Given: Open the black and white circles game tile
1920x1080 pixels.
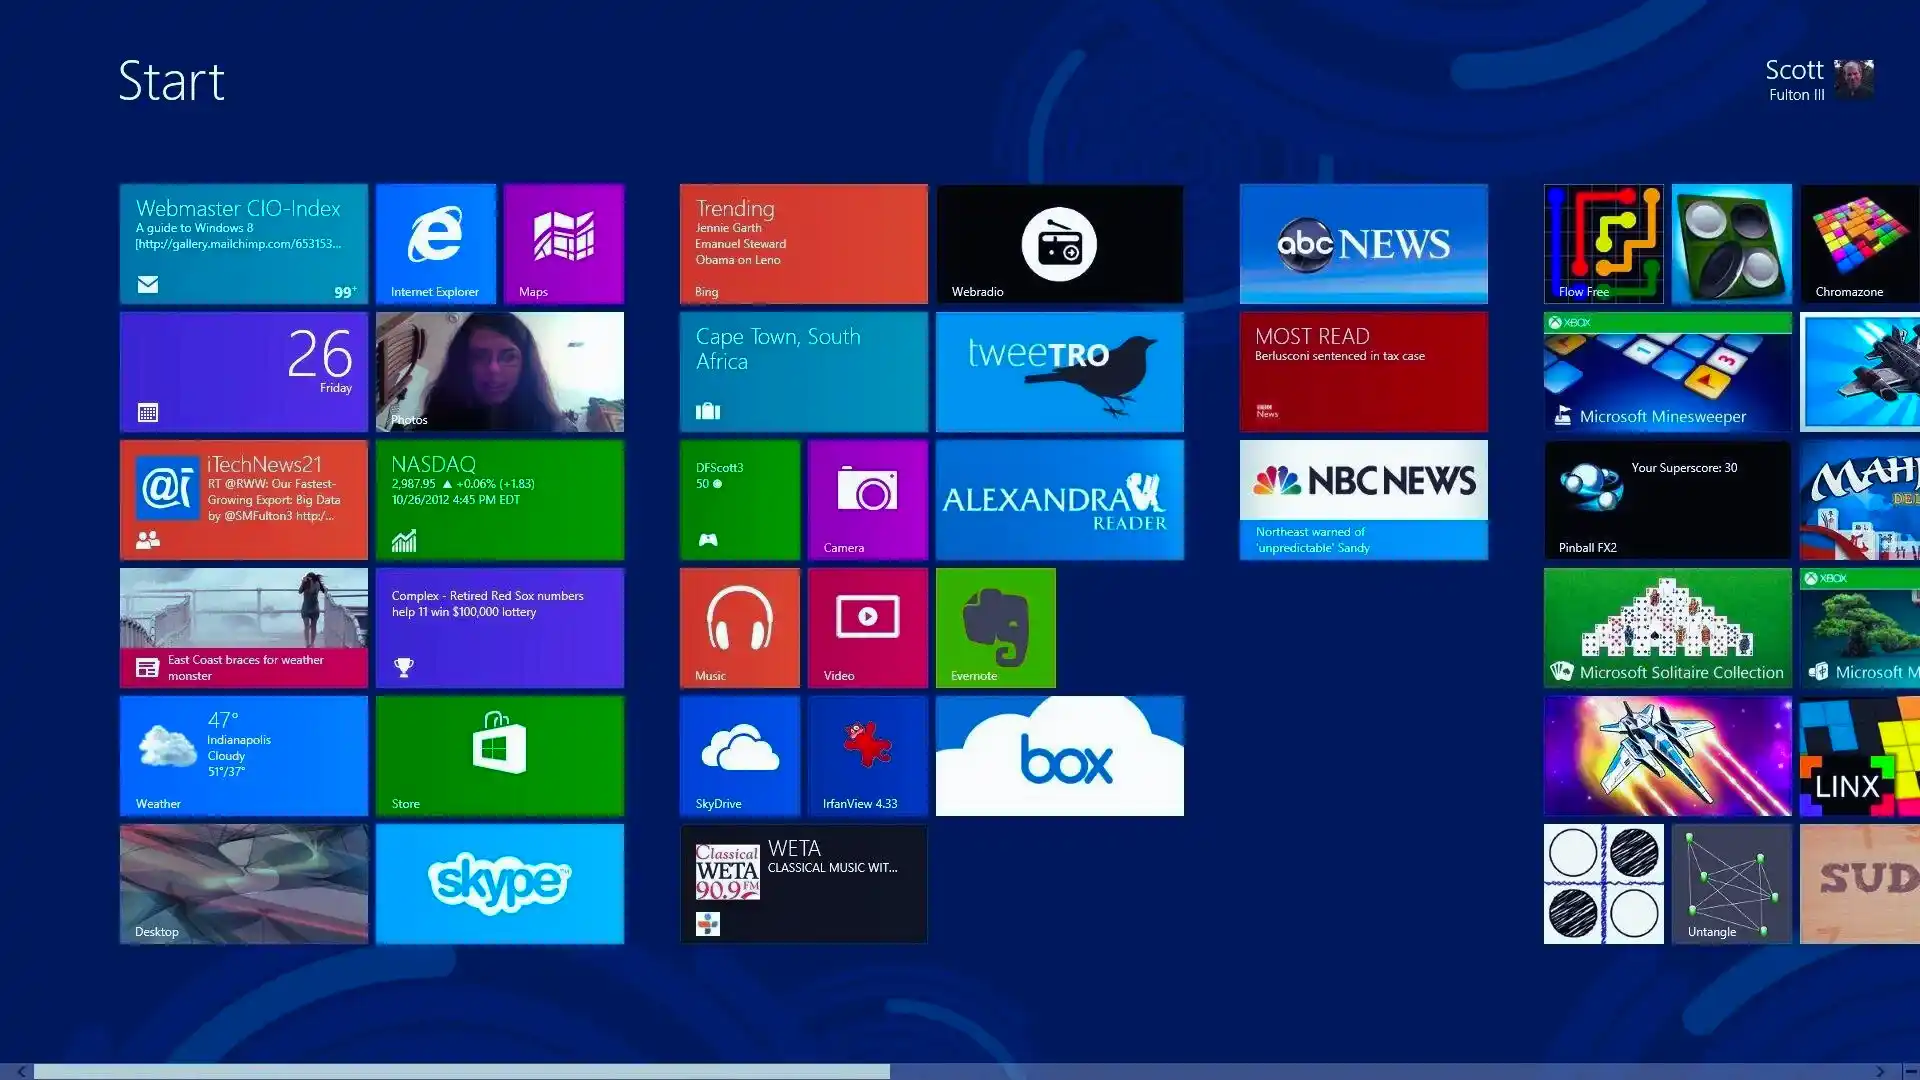Looking at the screenshot, I should 1604,884.
